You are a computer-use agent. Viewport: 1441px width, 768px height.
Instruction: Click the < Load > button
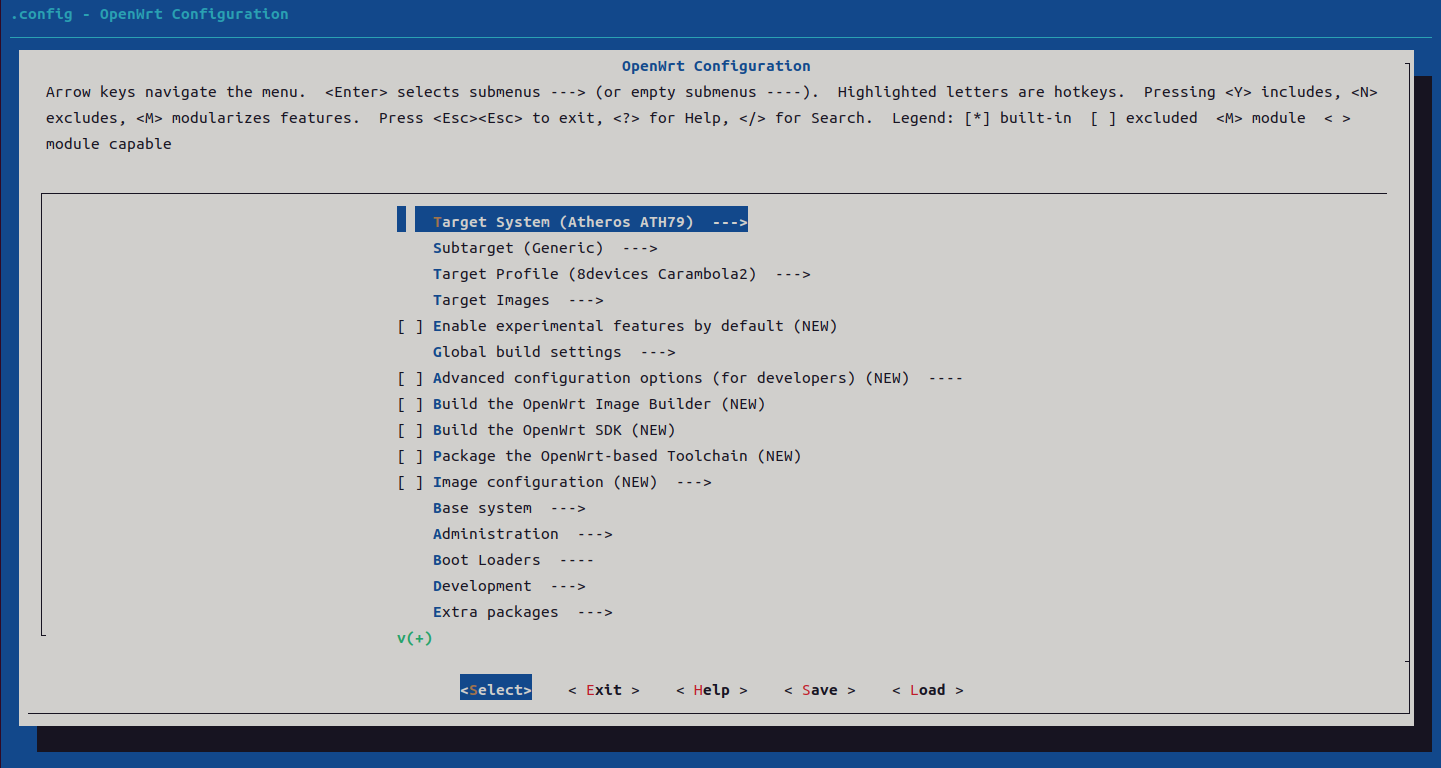pos(927,690)
